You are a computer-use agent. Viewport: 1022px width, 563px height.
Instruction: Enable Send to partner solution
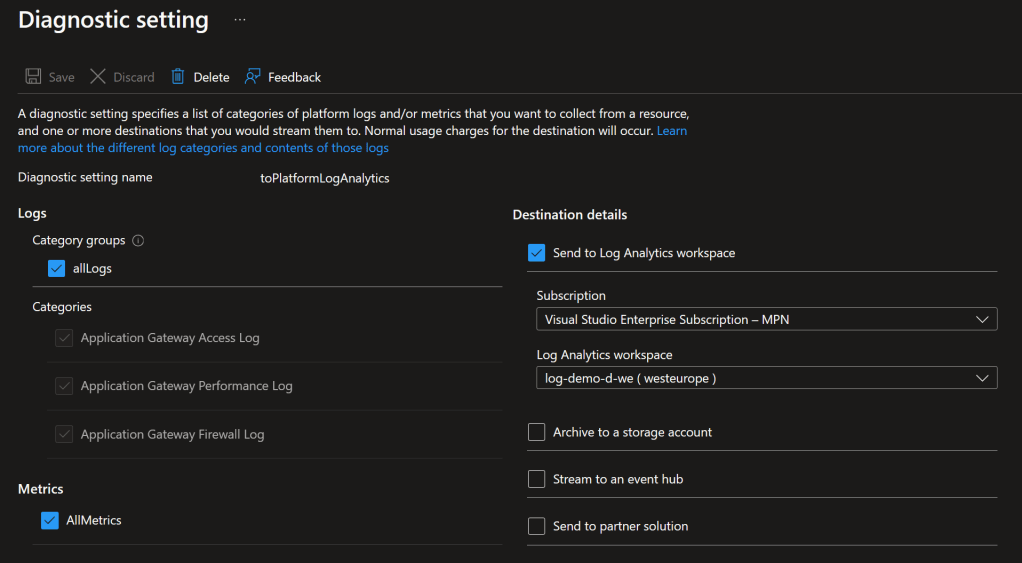coord(537,526)
